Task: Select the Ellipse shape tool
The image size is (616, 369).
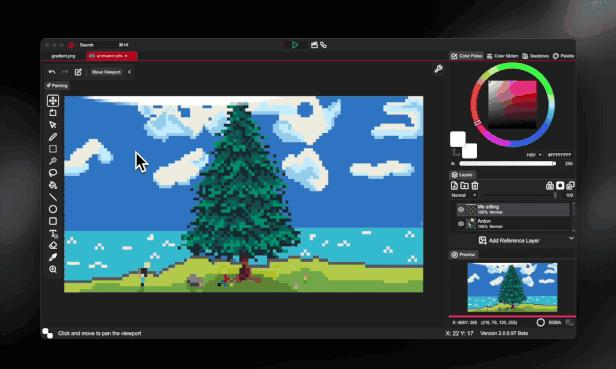Action: point(53,209)
